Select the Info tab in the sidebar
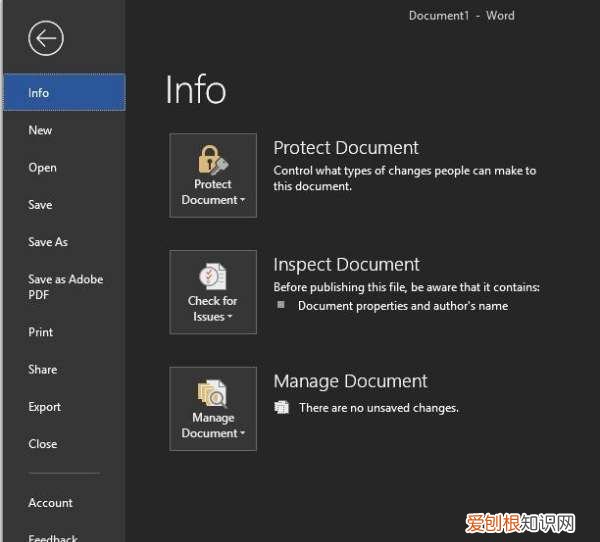Viewport: 600px width, 542px height. [x=39, y=93]
